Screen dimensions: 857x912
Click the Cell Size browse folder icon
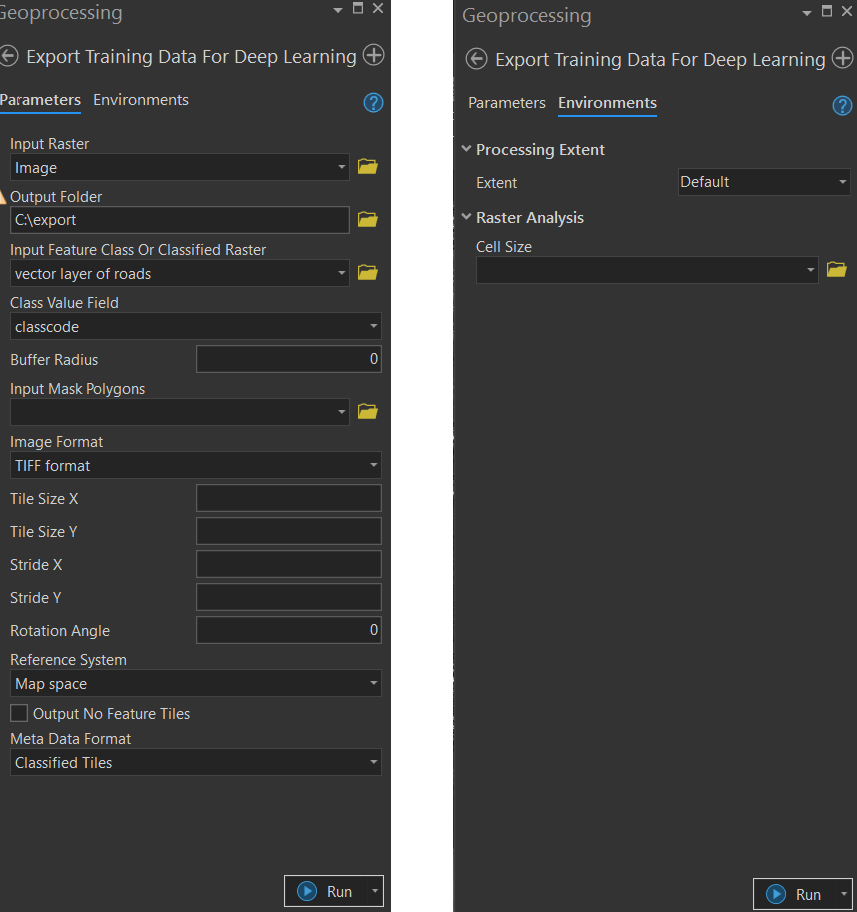pos(836,270)
